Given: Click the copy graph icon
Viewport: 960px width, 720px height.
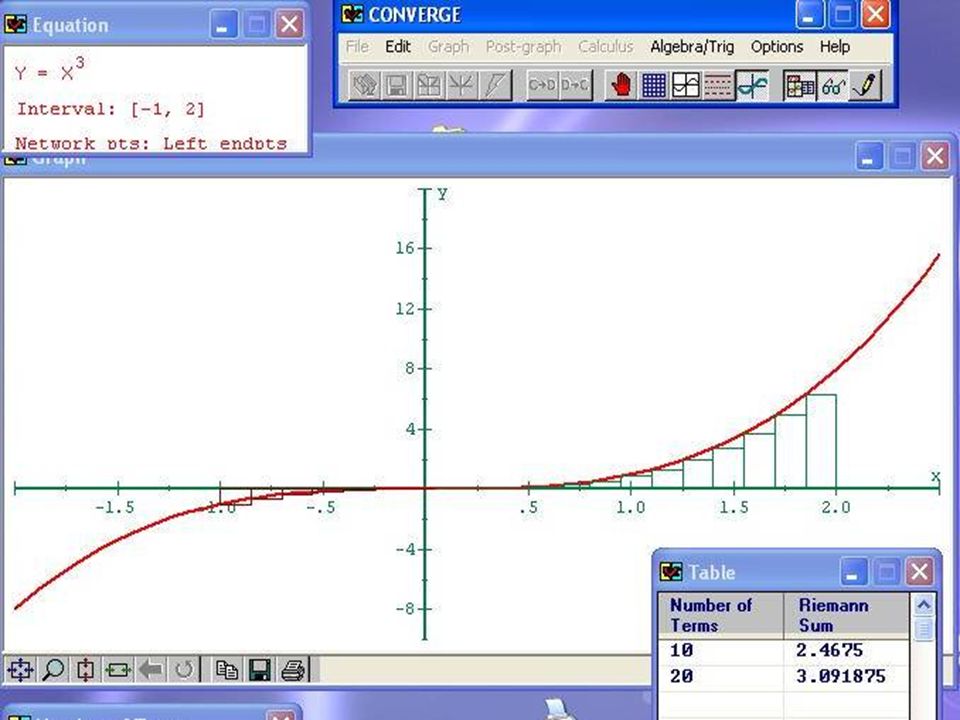Looking at the screenshot, I should click(227, 670).
